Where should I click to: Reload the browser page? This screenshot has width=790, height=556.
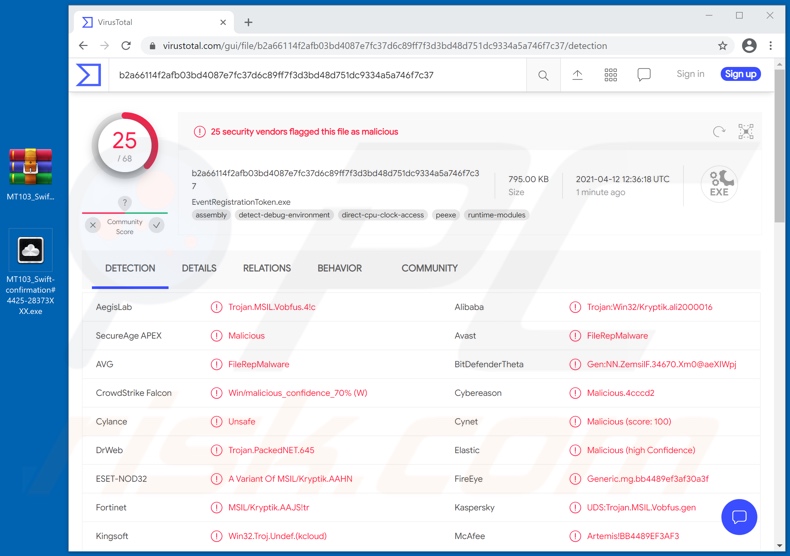point(126,46)
